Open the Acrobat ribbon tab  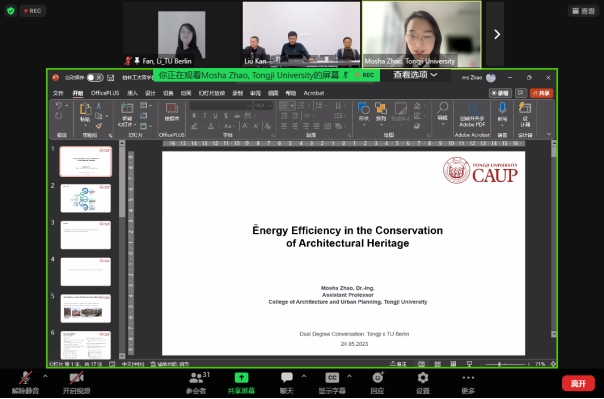pos(314,93)
